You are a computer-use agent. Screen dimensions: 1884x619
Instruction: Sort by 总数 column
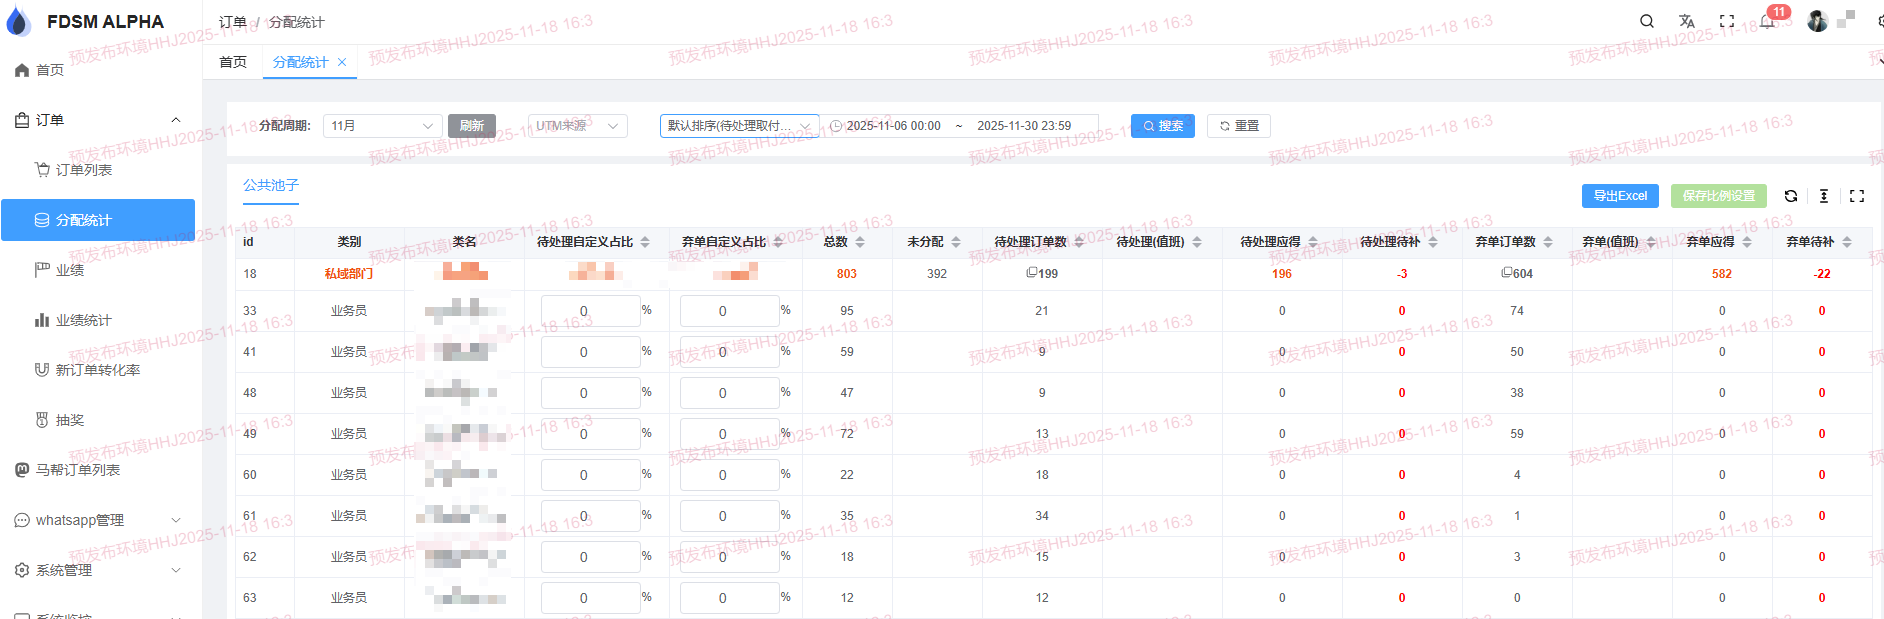click(x=860, y=242)
